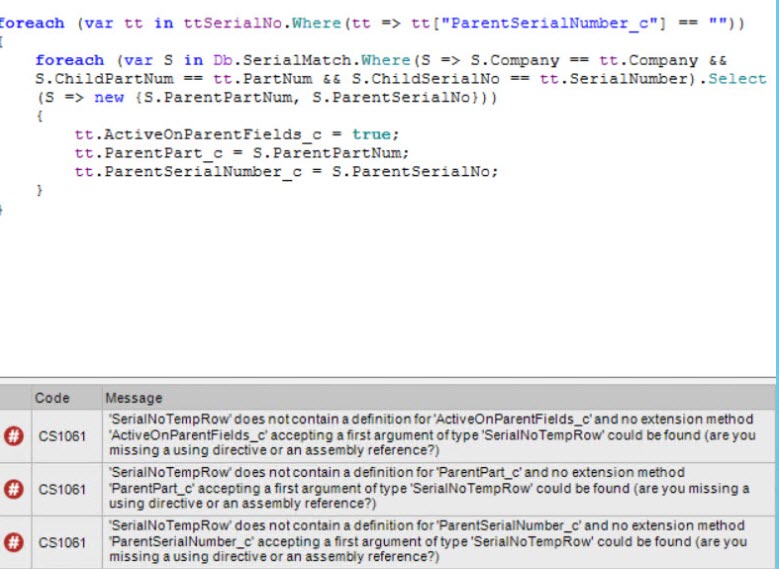Viewport: 779px width, 569px height.
Task: Click error icon for ParentSerialNumber_c message
Action: tap(14, 542)
